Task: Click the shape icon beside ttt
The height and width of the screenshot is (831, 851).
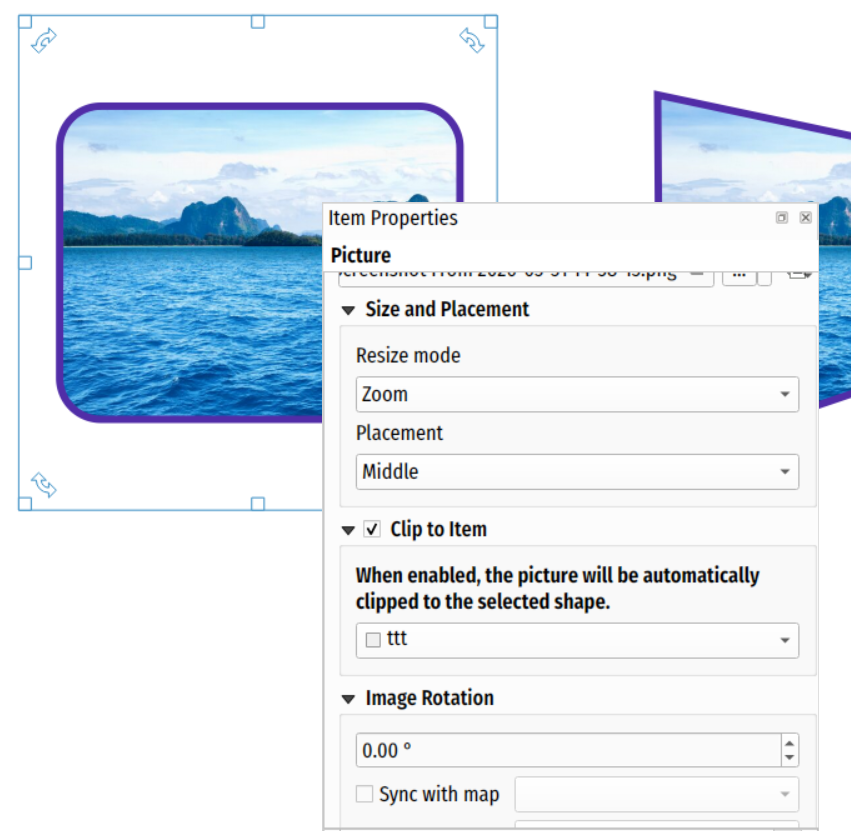Action: coord(373,640)
